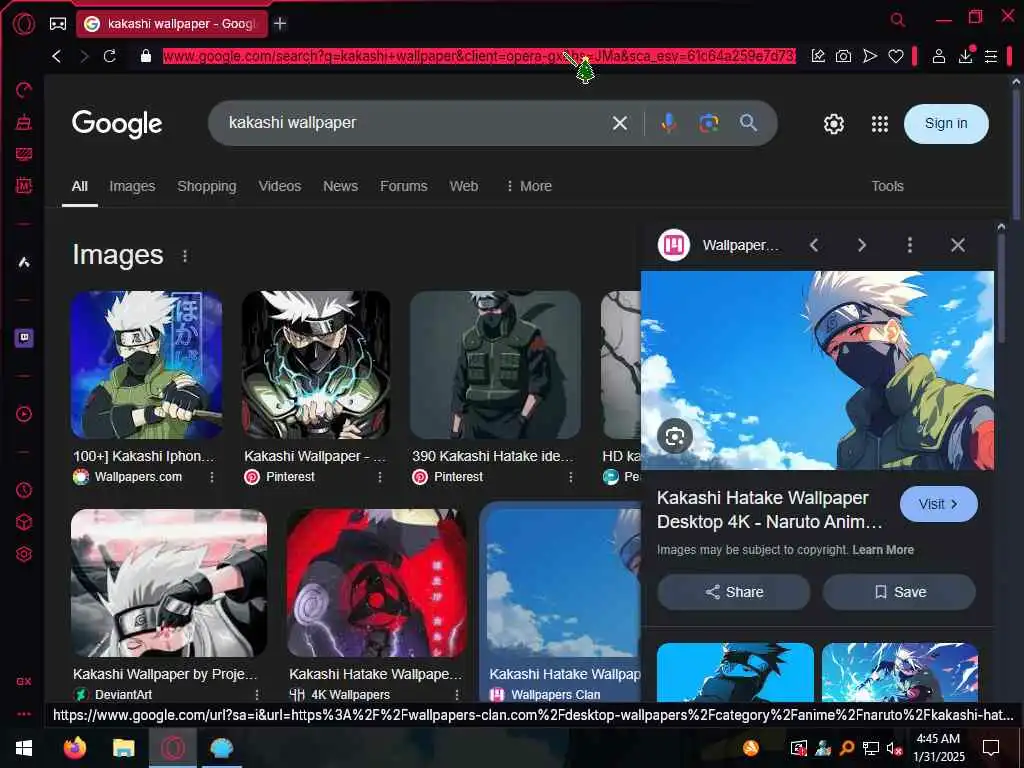Viewport: 1024px width, 768px height.
Task: Open GX Control speedometer sidebar icon
Action: 24,90
